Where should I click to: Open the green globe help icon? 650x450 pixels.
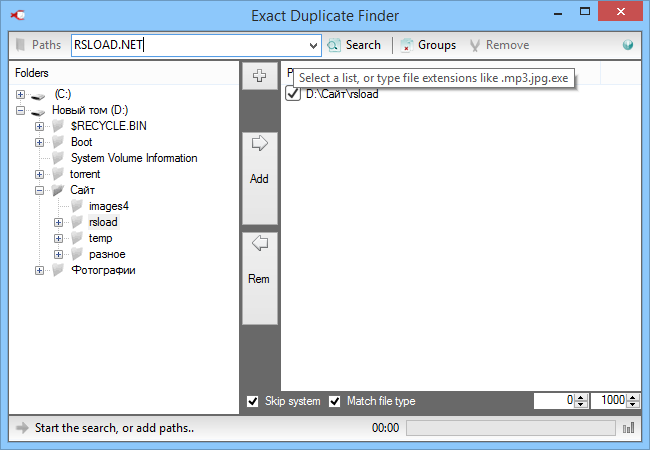tap(628, 45)
